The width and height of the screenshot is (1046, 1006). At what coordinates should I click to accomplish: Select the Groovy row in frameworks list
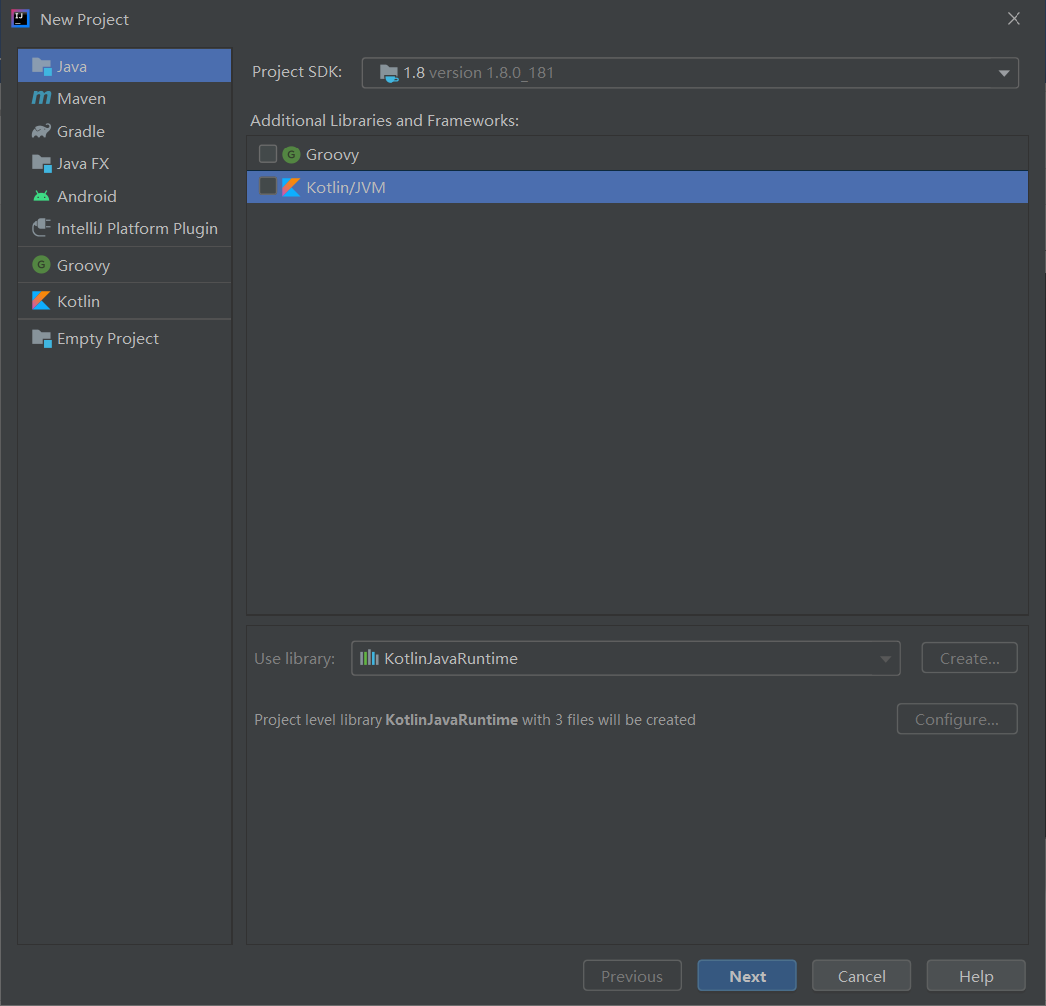(637, 154)
